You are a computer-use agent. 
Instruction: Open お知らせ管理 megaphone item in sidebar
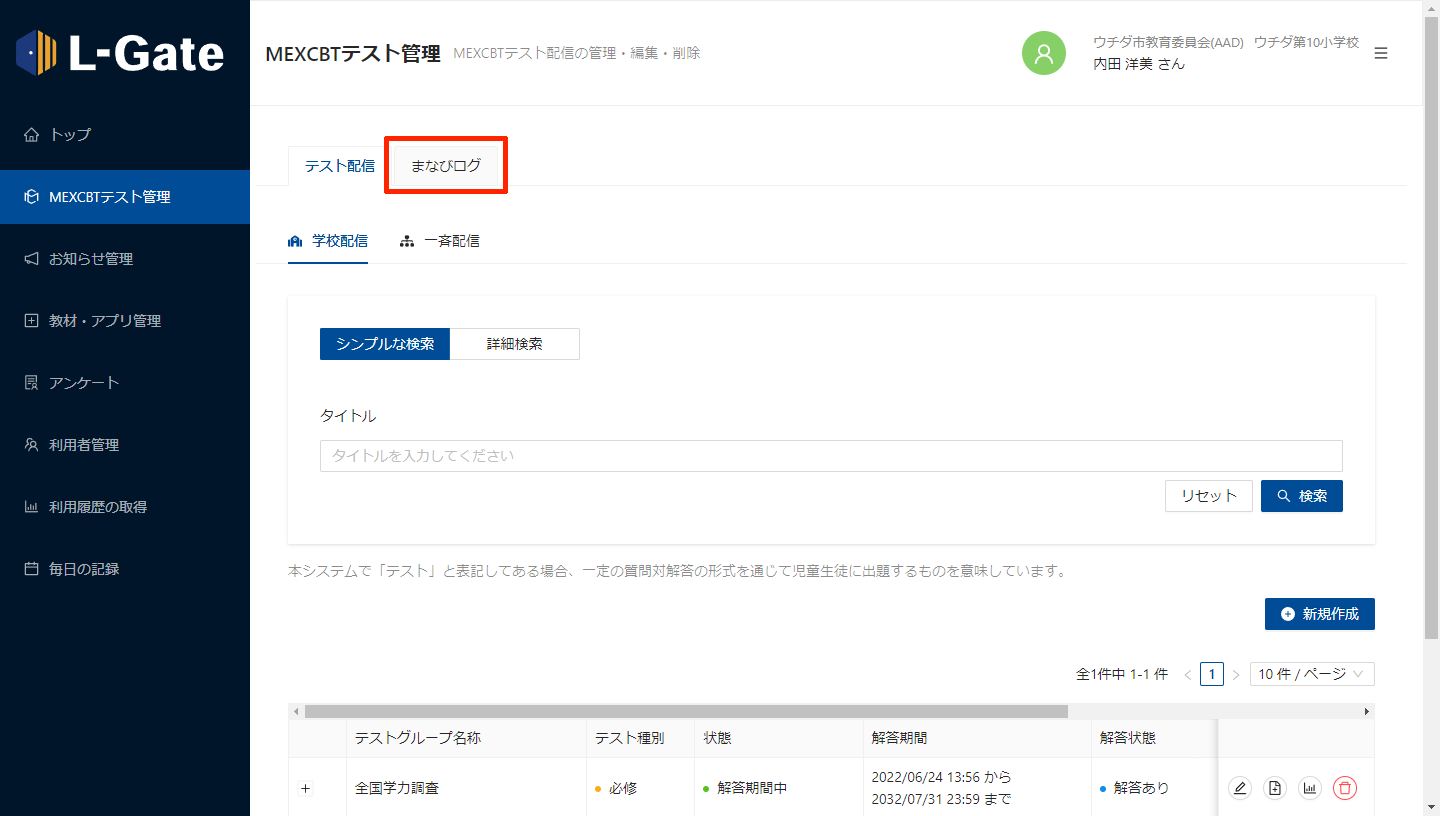125,259
